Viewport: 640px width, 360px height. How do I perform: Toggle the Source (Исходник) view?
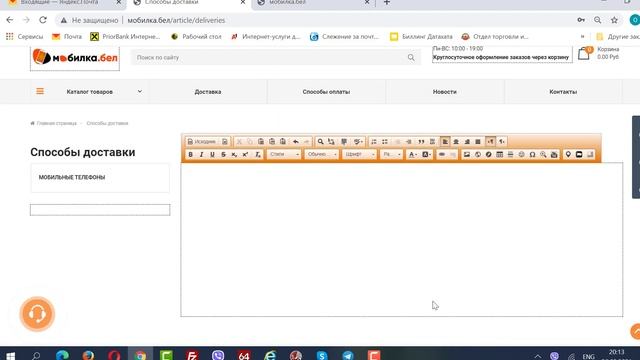202,142
